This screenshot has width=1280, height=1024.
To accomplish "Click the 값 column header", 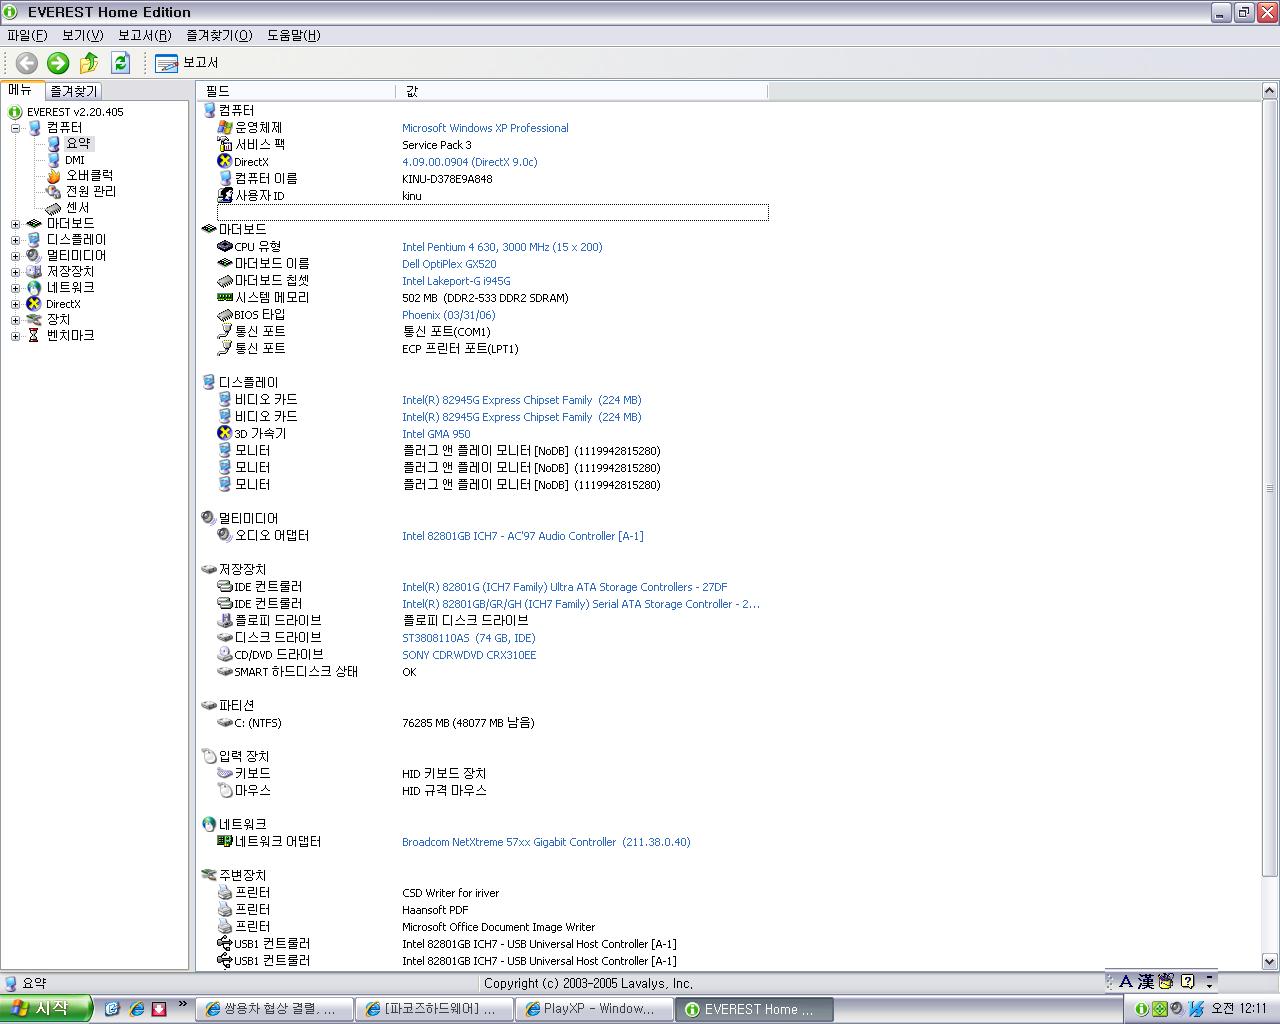I will point(582,91).
